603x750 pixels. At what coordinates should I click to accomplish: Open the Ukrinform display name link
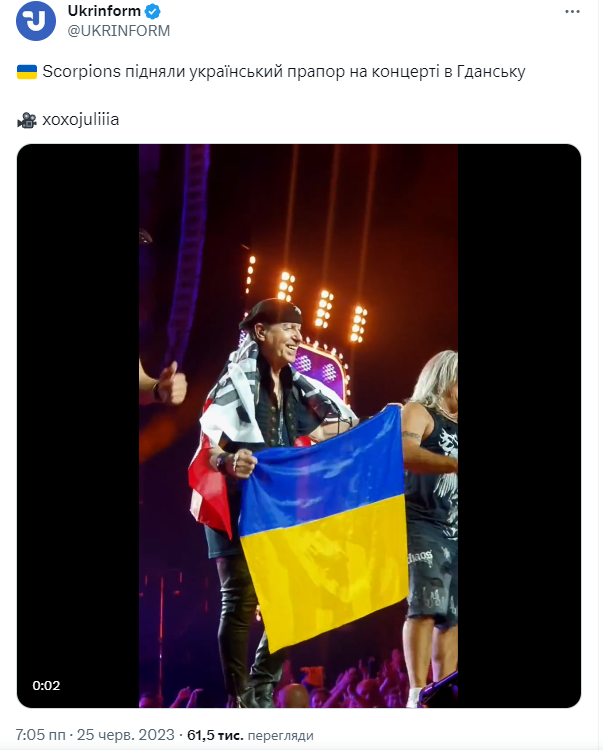point(104,11)
